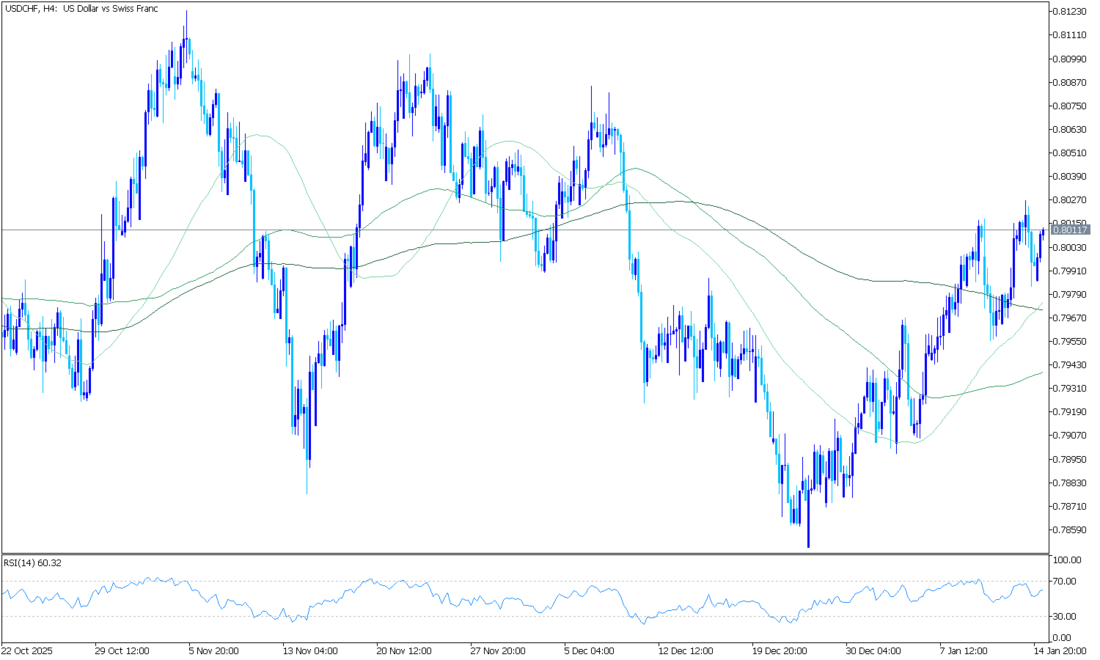Click the 100.00 RSI scale label
Viewport: 1100px width, 660px height.
point(1066,560)
